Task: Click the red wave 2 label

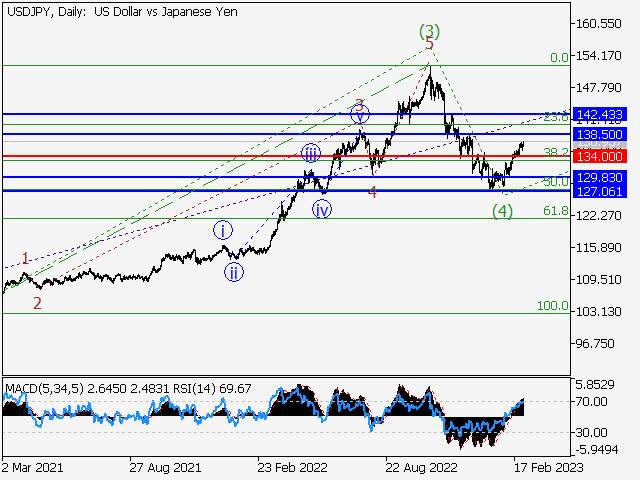Action: pyautogui.click(x=37, y=303)
